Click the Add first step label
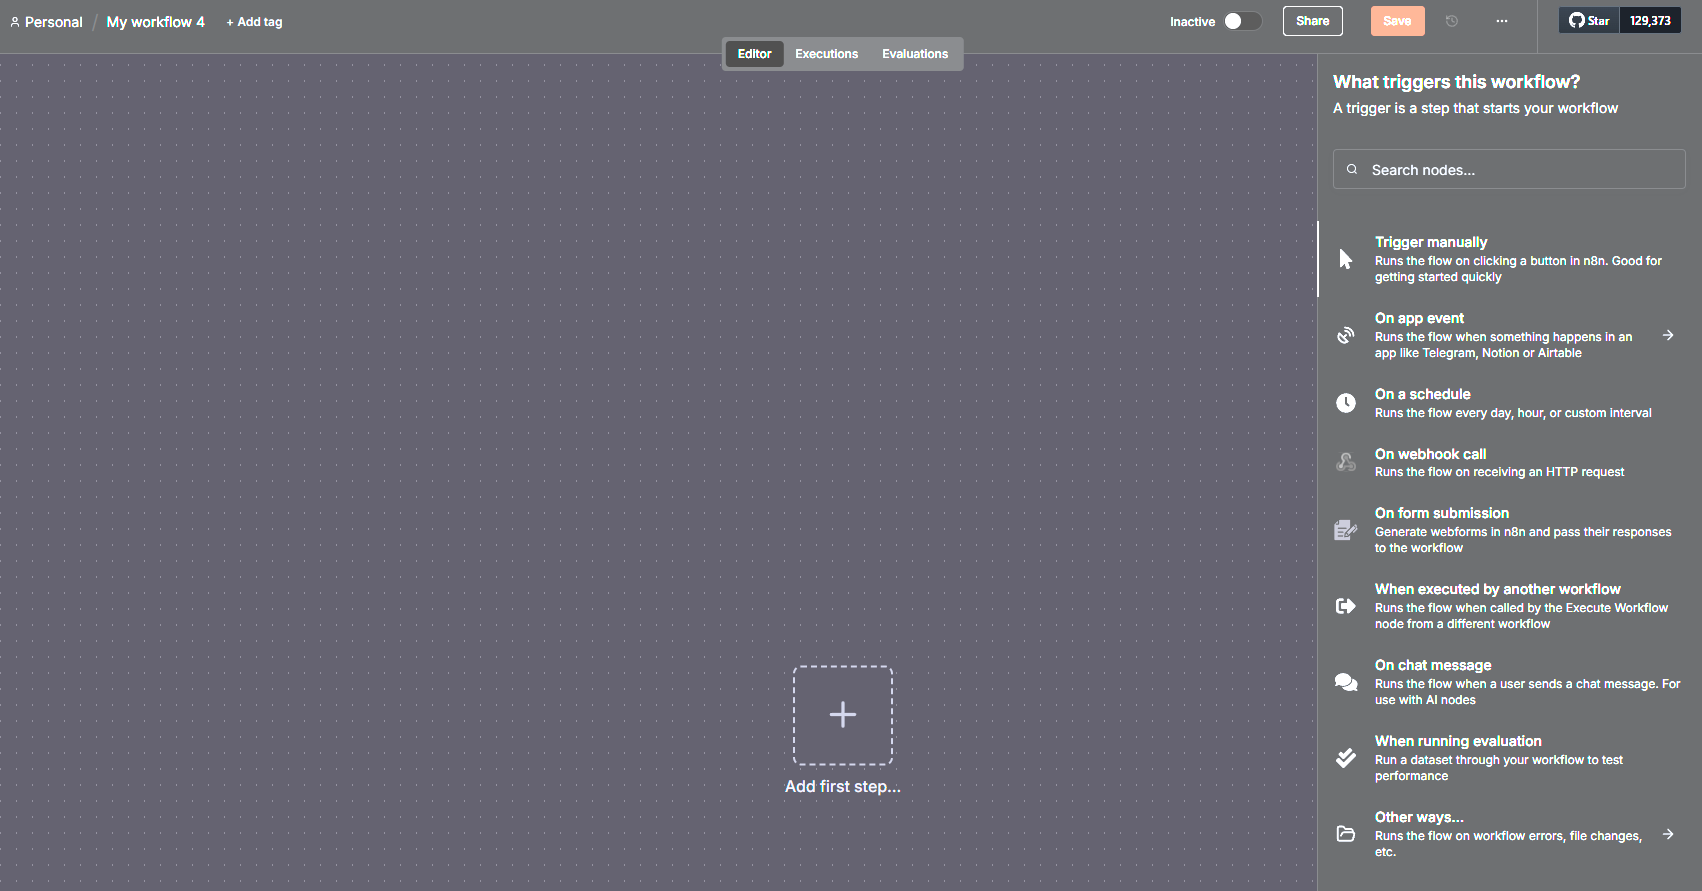Viewport: 1702px width, 891px height. tap(843, 787)
